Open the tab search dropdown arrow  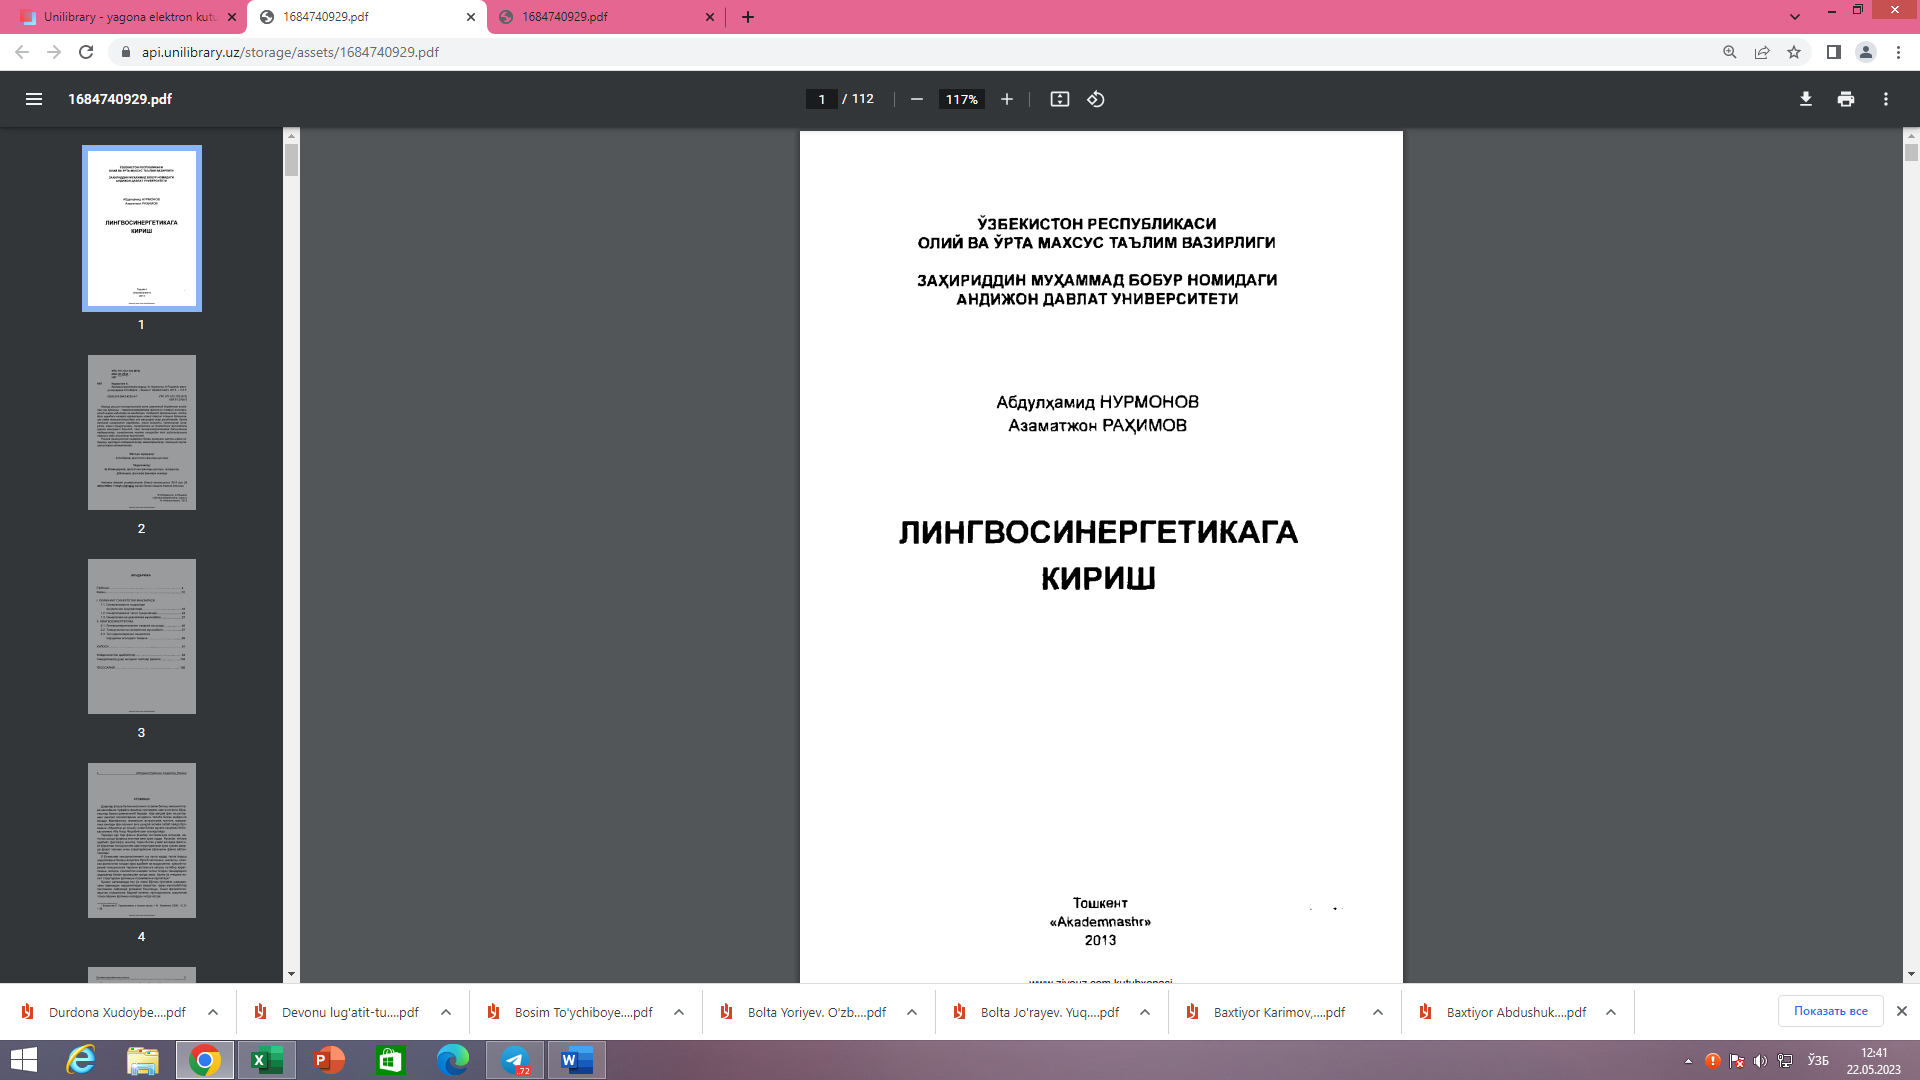coord(1797,16)
